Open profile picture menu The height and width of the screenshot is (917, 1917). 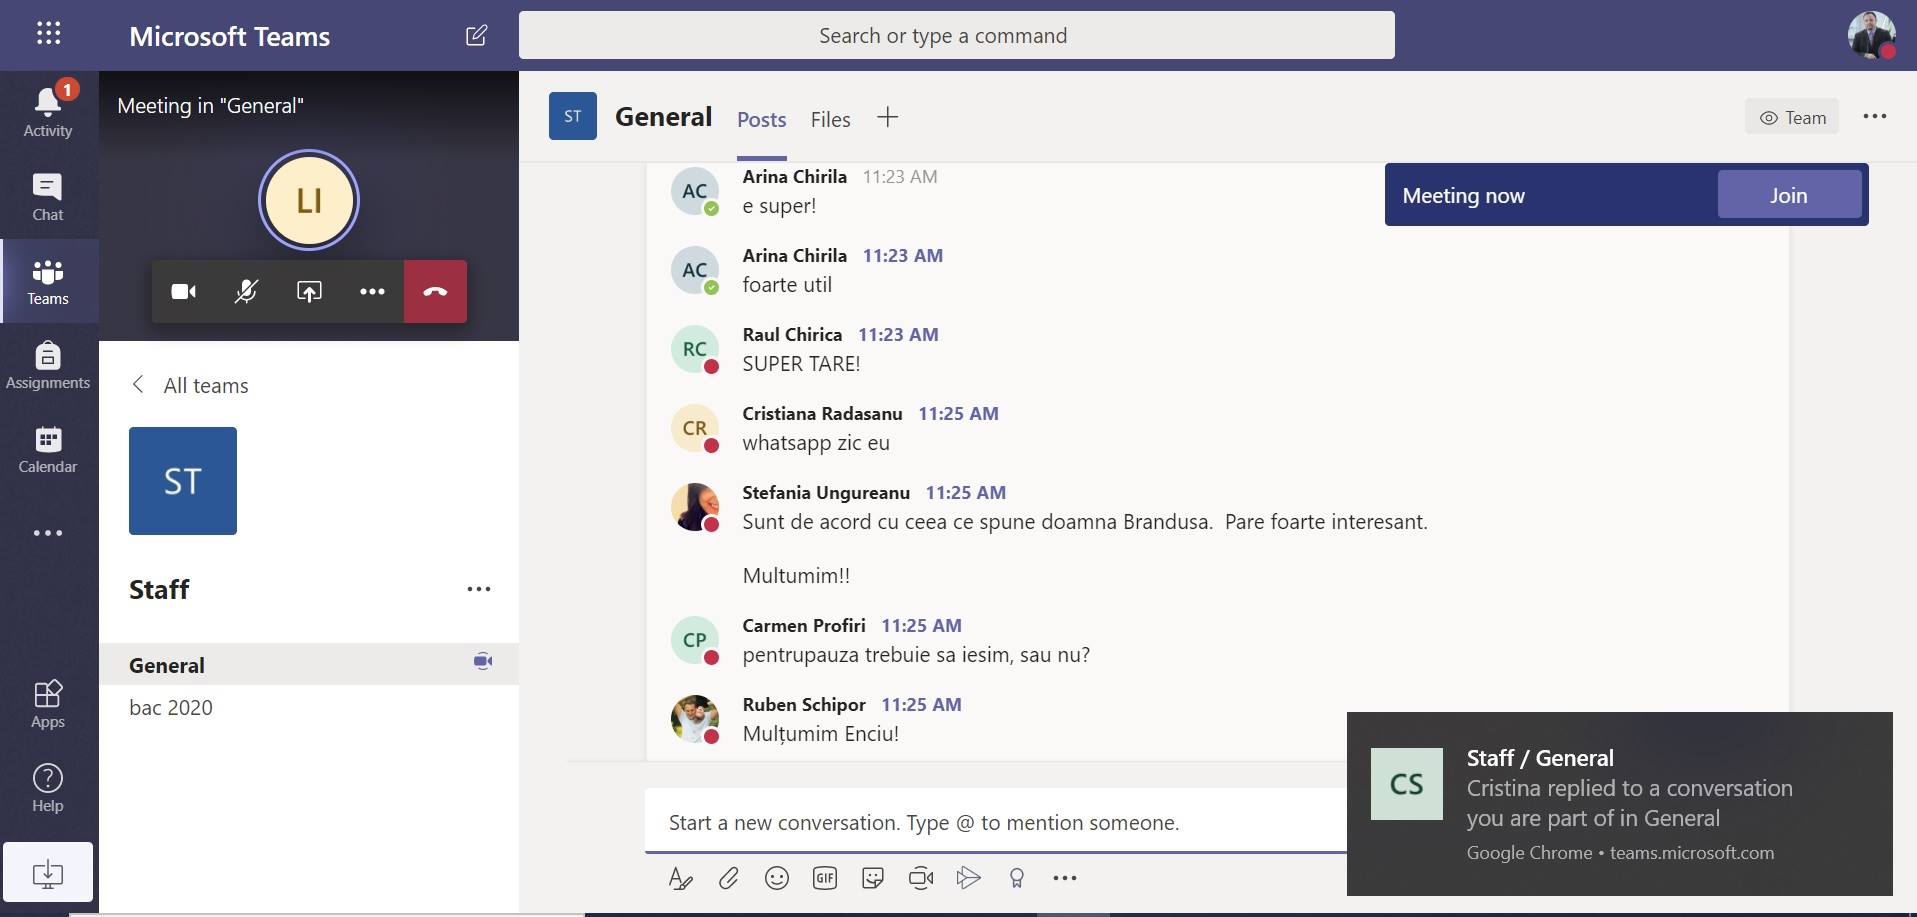coord(1871,35)
